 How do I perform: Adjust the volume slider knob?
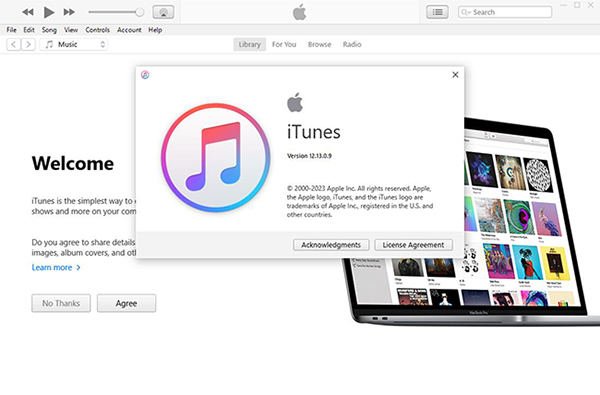[140, 12]
